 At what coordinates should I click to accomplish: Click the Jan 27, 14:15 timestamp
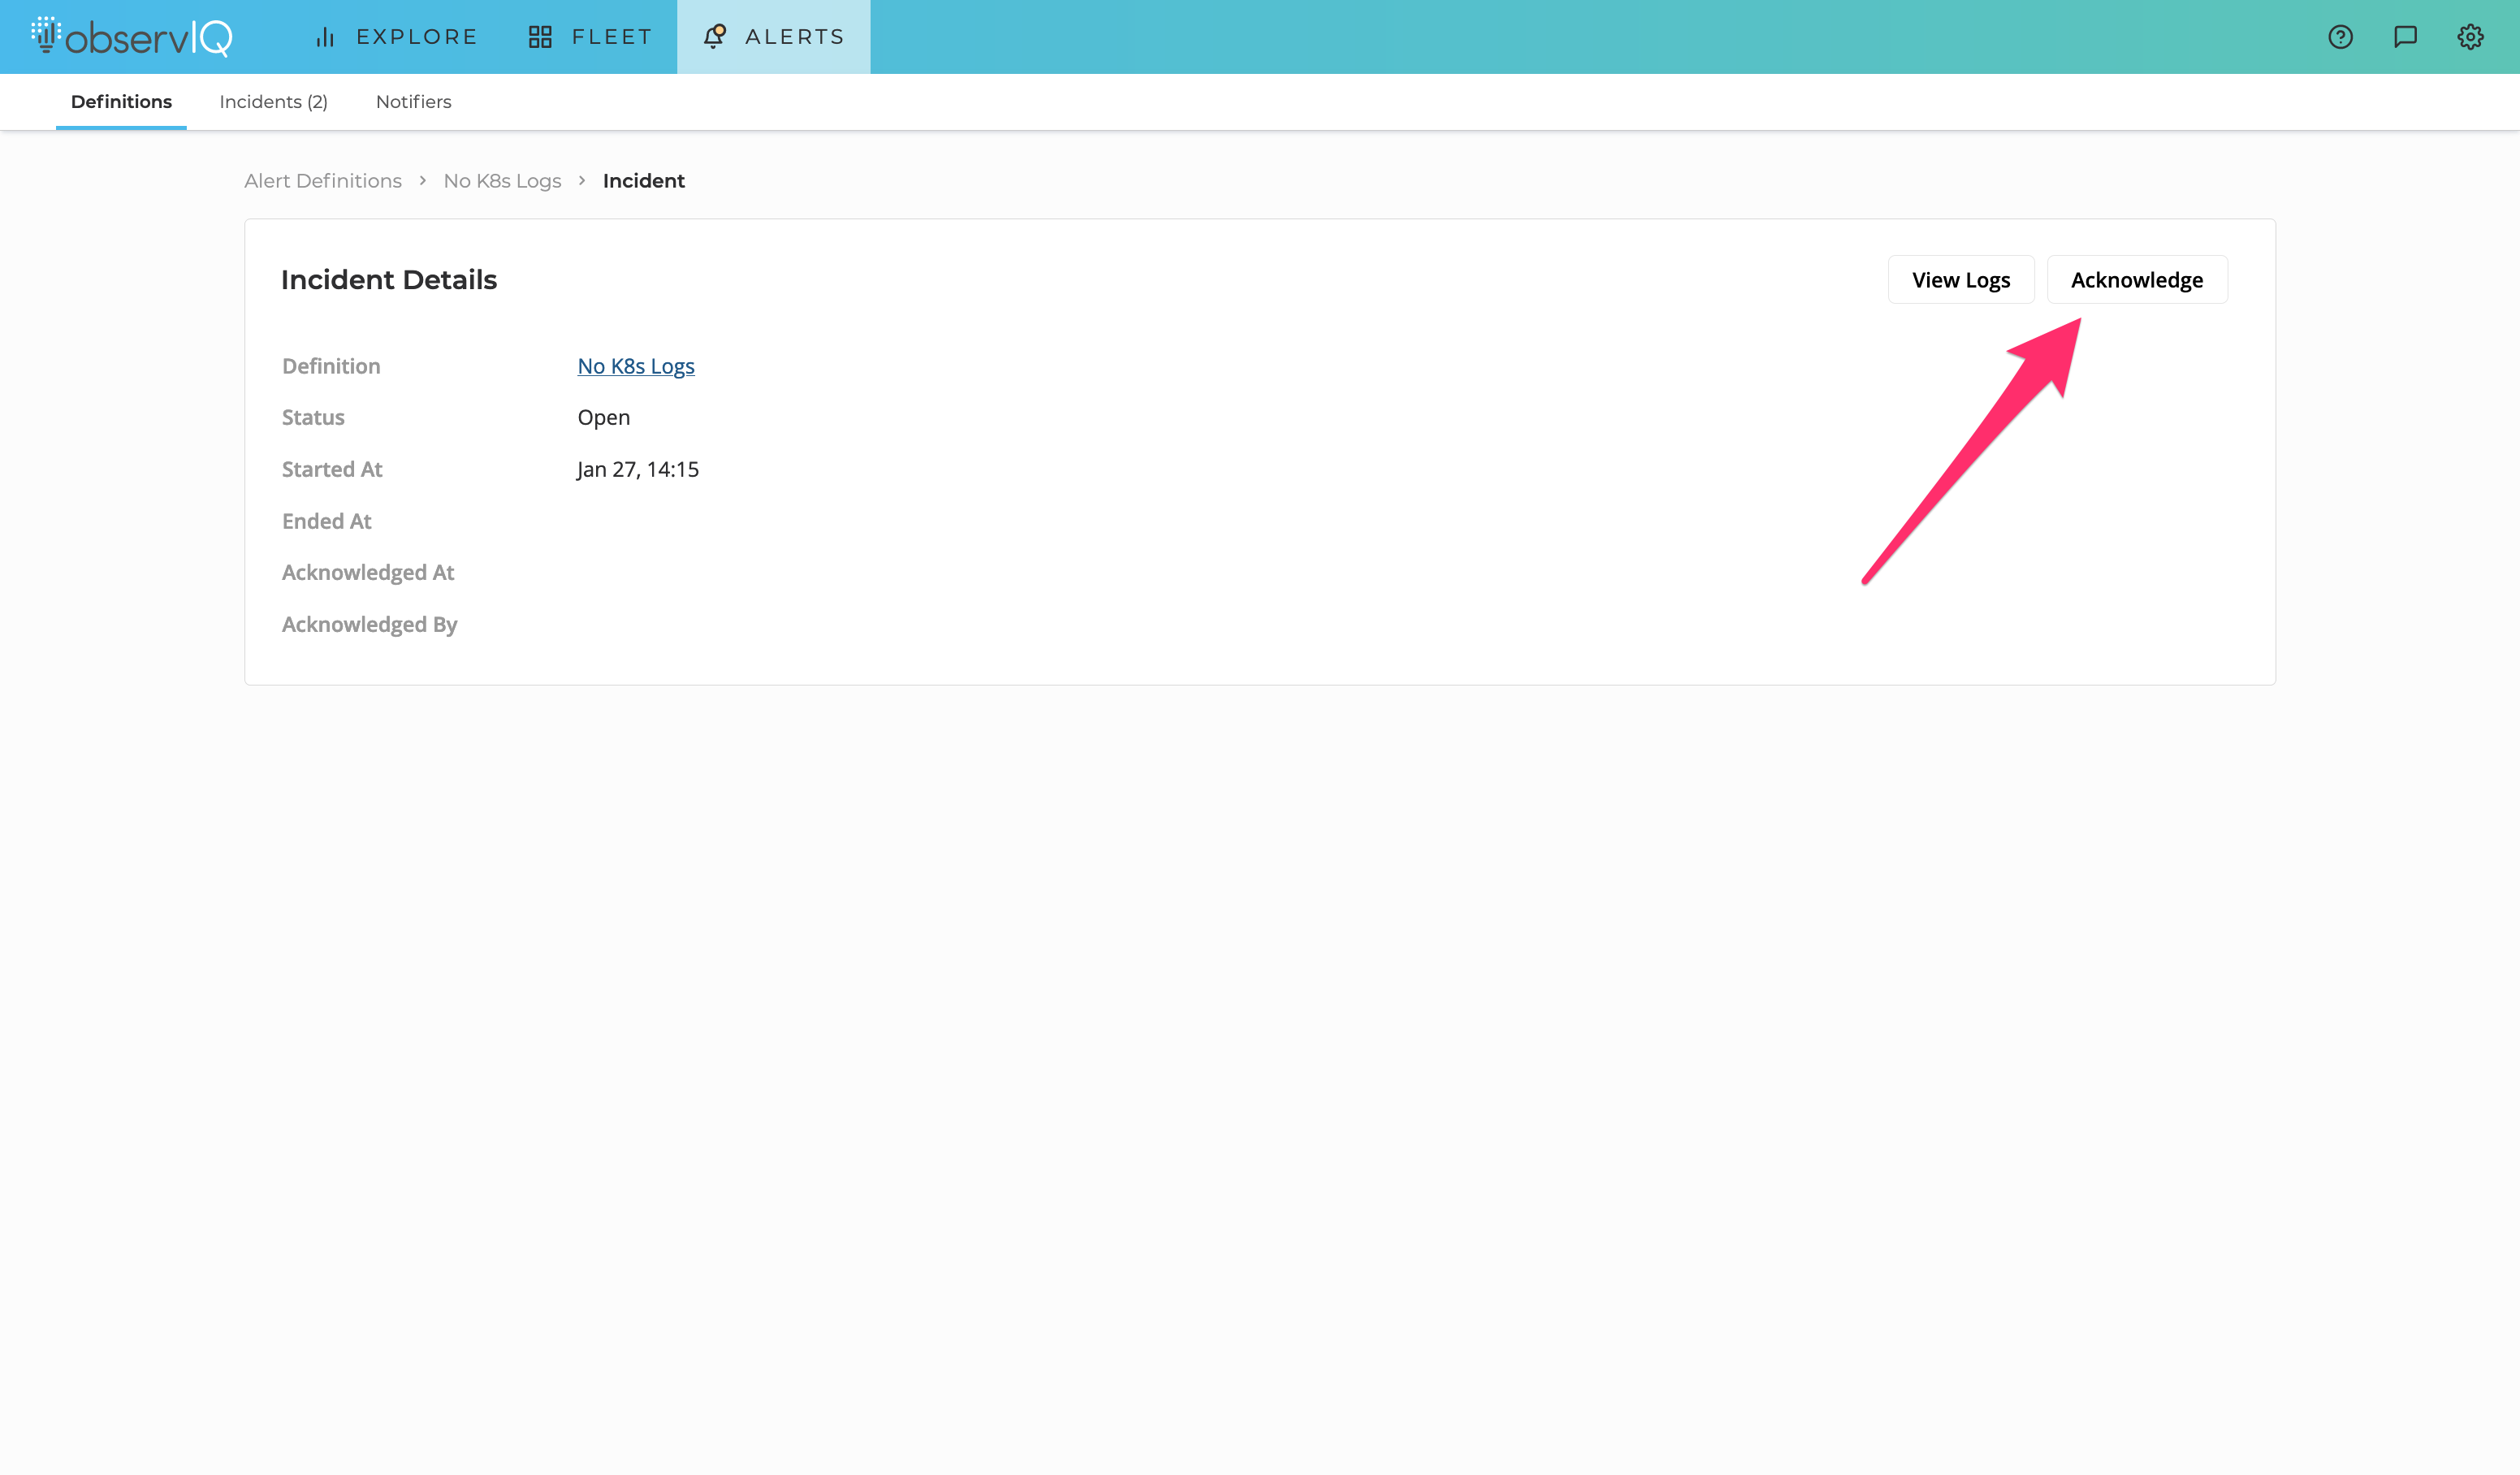[x=638, y=469]
